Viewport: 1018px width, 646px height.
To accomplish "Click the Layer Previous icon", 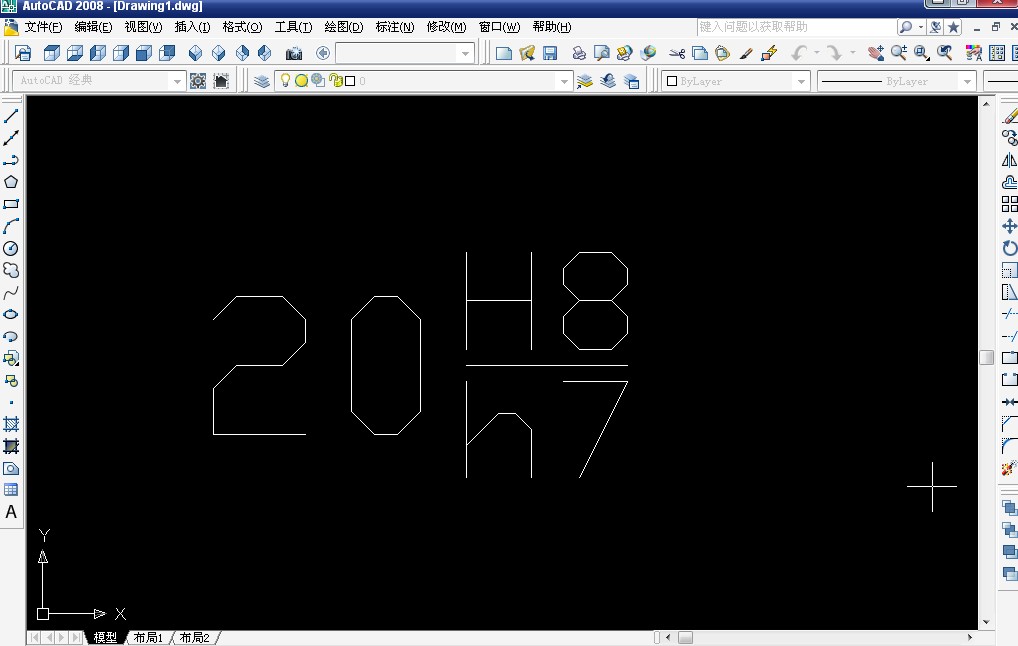I will 608,81.
